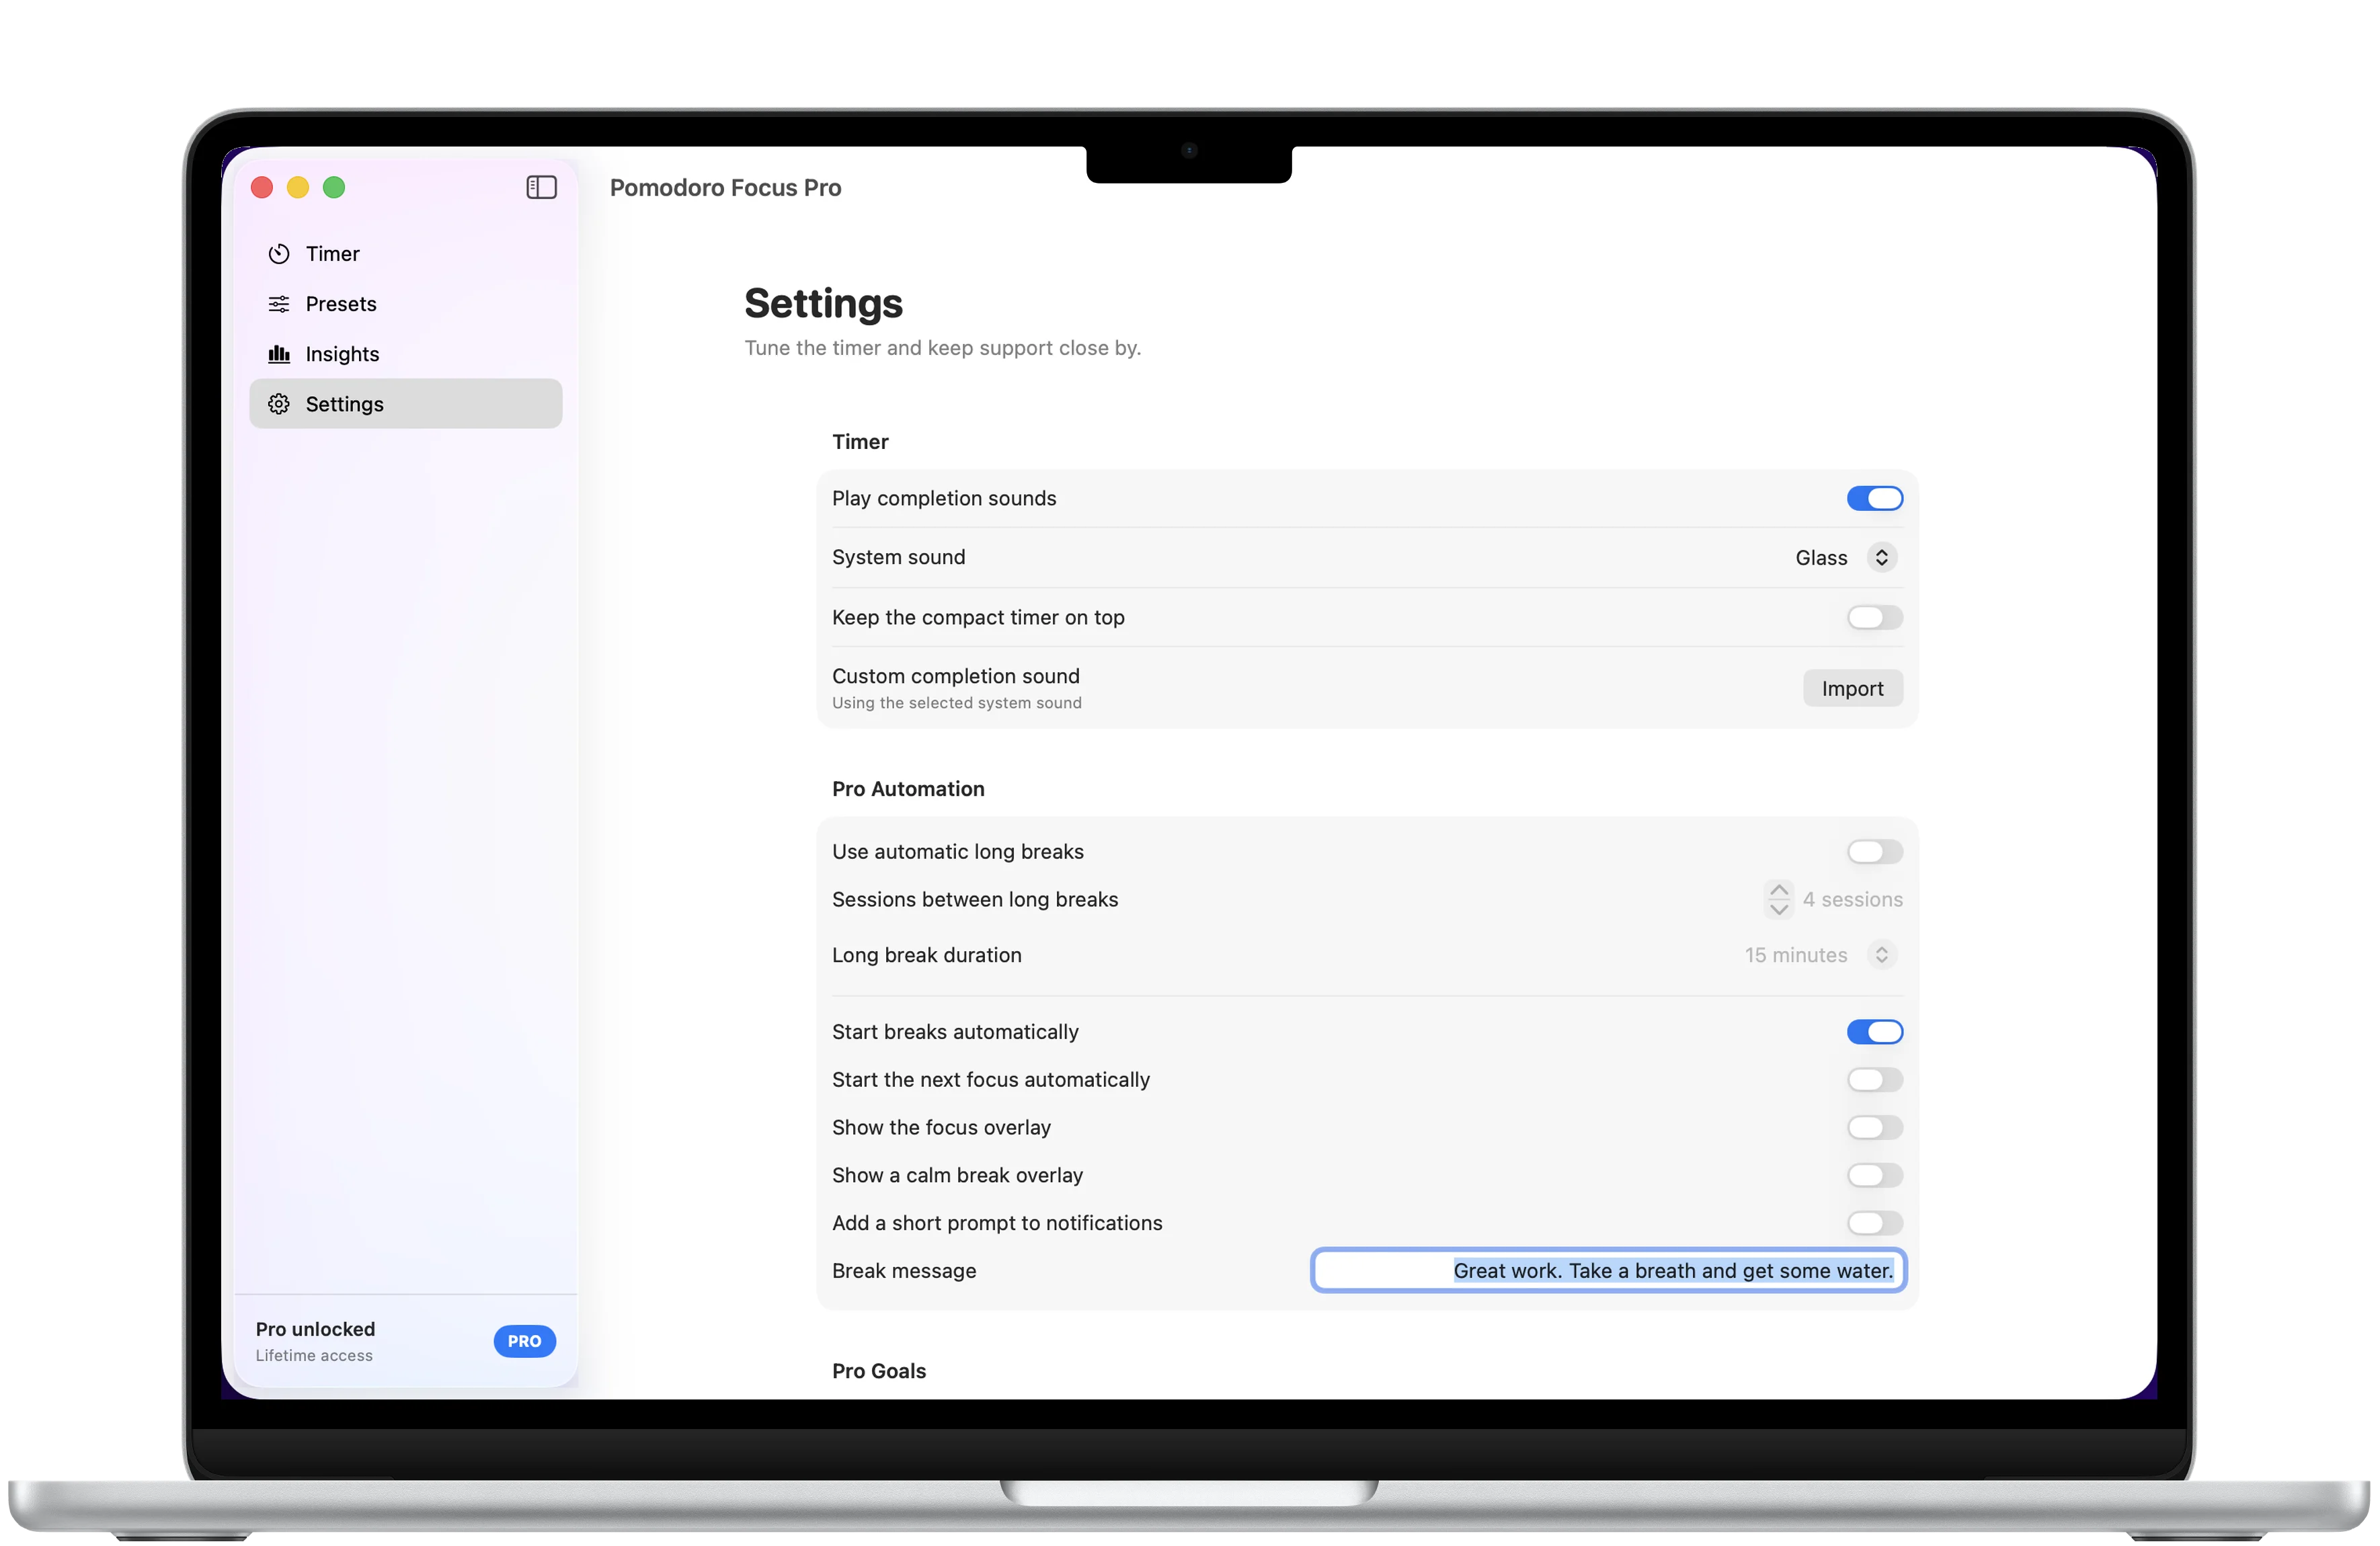The width and height of the screenshot is (2380, 1546).
Task: Click the Pro Automation section heading
Action: [x=908, y=788]
